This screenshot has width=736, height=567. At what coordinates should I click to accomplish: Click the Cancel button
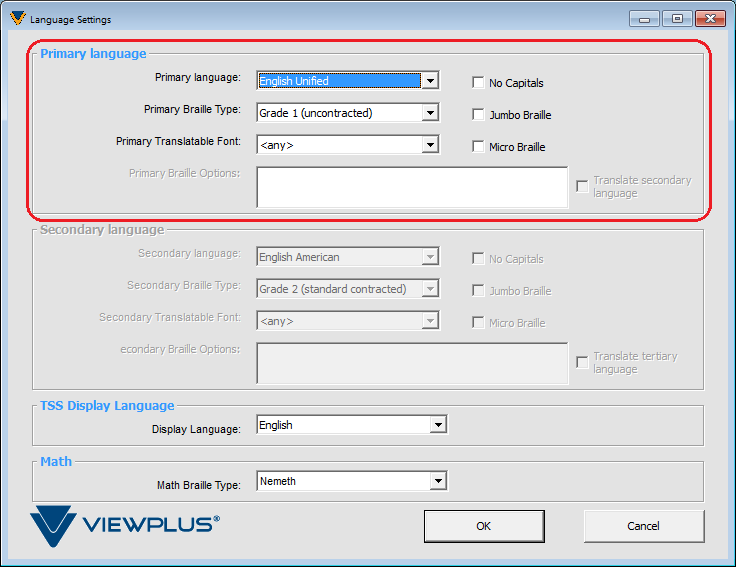click(643, 526)
